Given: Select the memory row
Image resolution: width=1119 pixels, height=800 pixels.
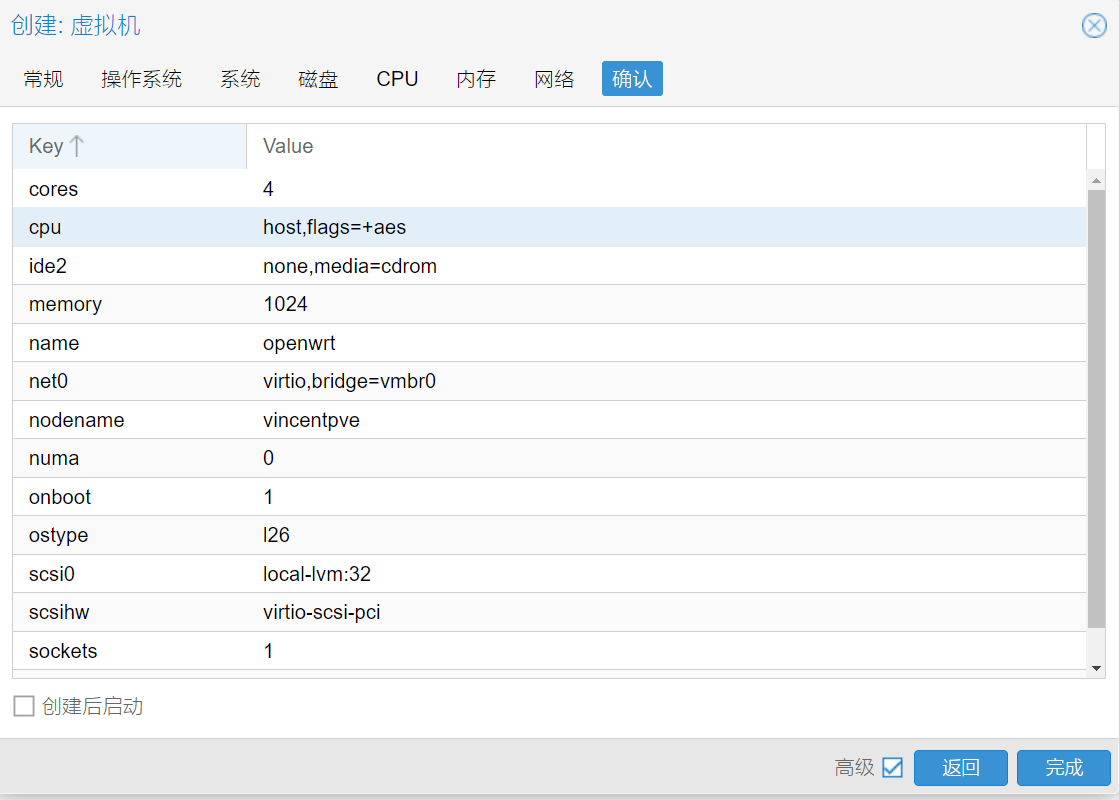Looking at the screenshot, I should pos(549,304).
